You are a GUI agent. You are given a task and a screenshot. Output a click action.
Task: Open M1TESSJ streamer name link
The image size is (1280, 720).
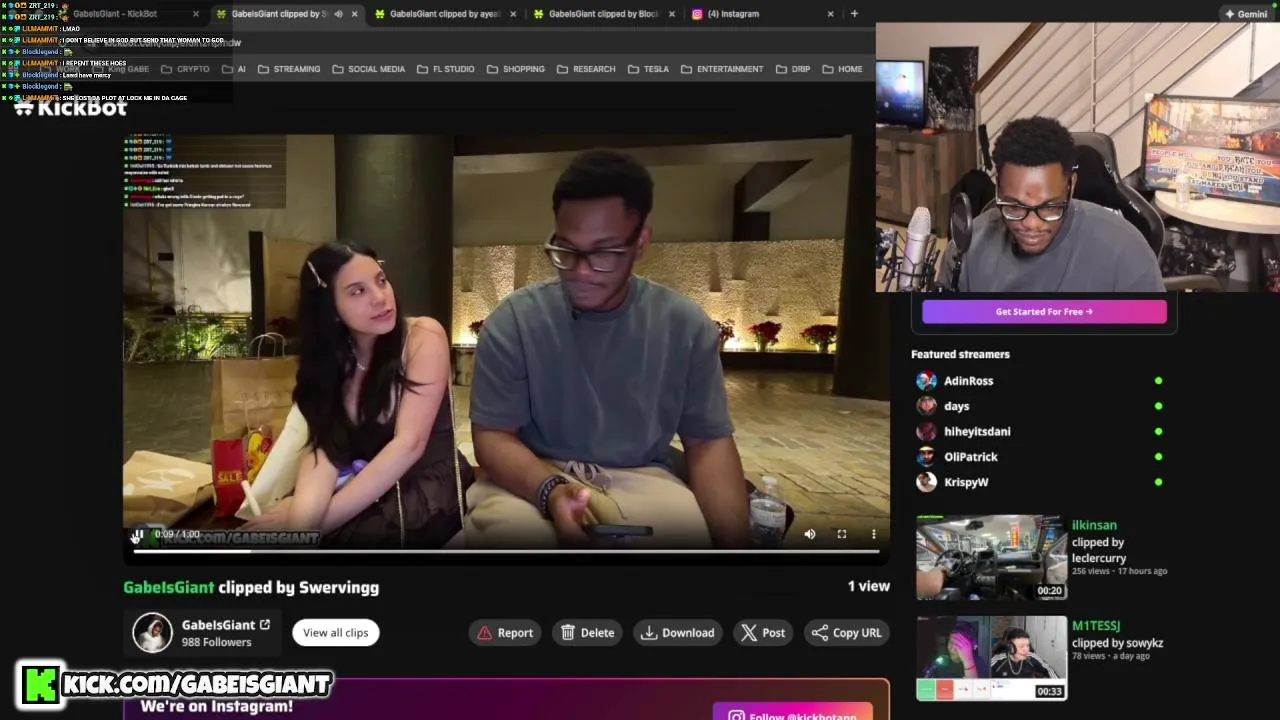point(1096,626)
